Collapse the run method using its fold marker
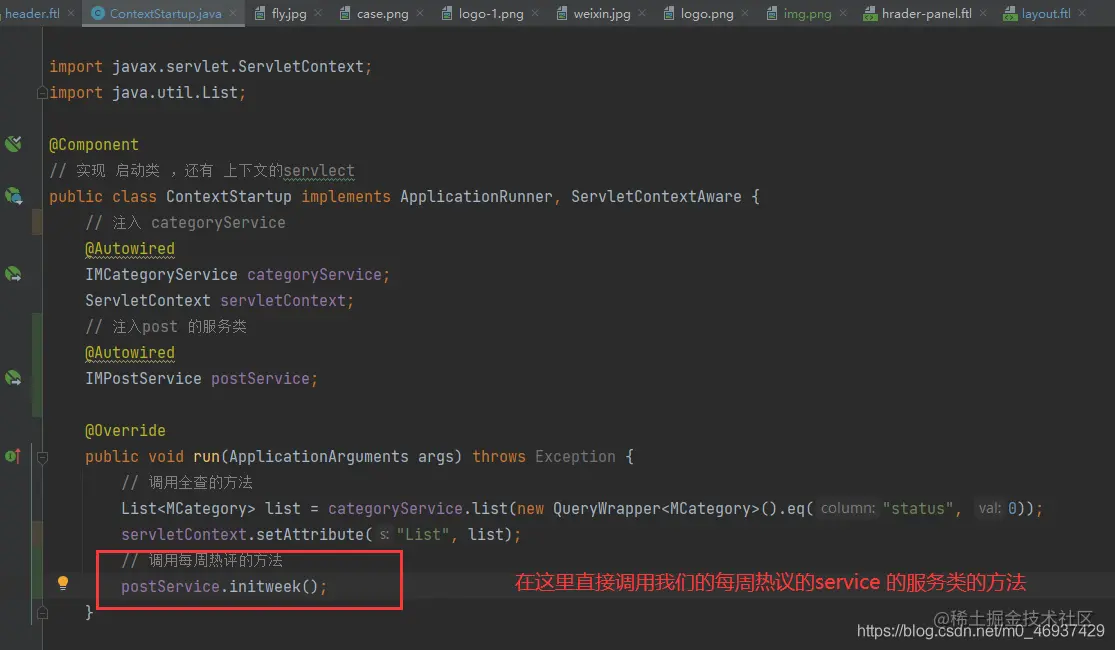1115x650 pixels. pyautogui.click(x=42, y=457)
